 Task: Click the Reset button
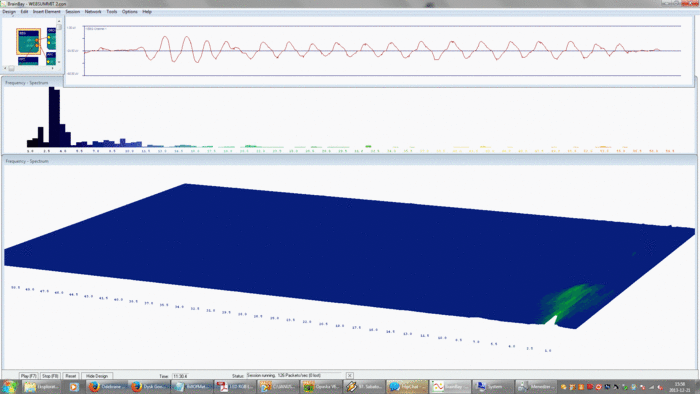(71, 376)
